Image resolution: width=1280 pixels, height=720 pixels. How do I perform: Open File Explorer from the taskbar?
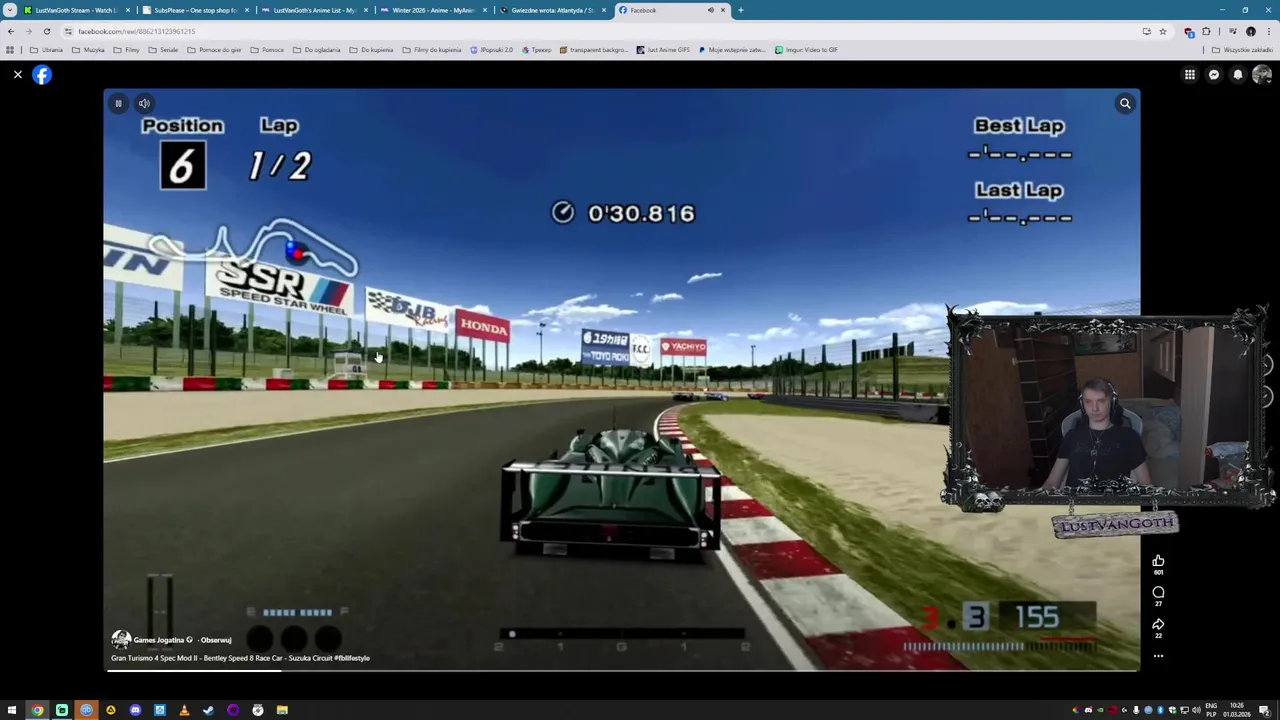pyautogui.click(x=282, y=710)
